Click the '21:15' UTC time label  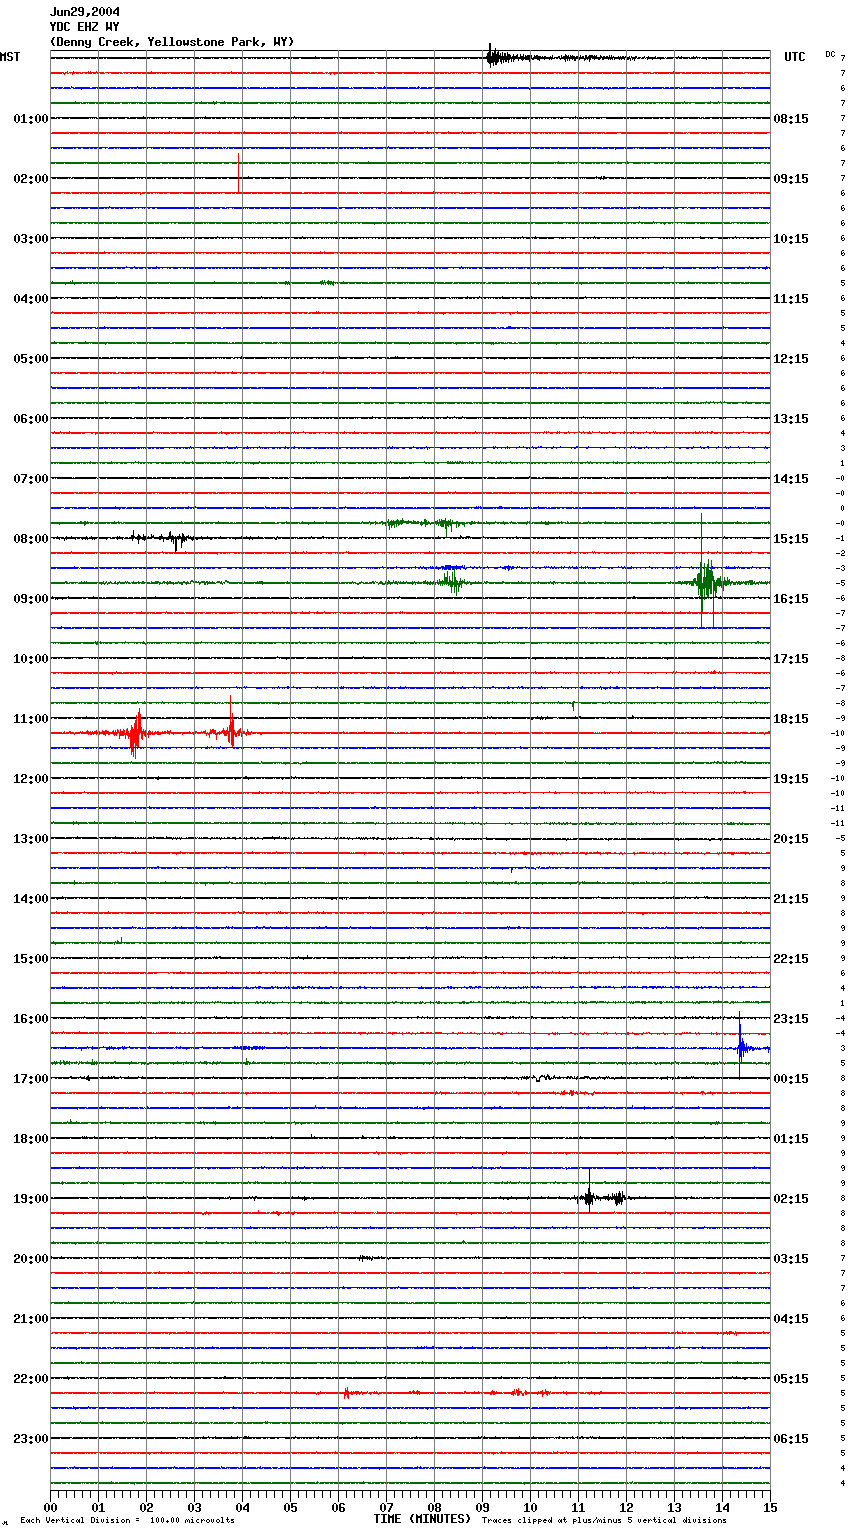[x=791, y=899]
